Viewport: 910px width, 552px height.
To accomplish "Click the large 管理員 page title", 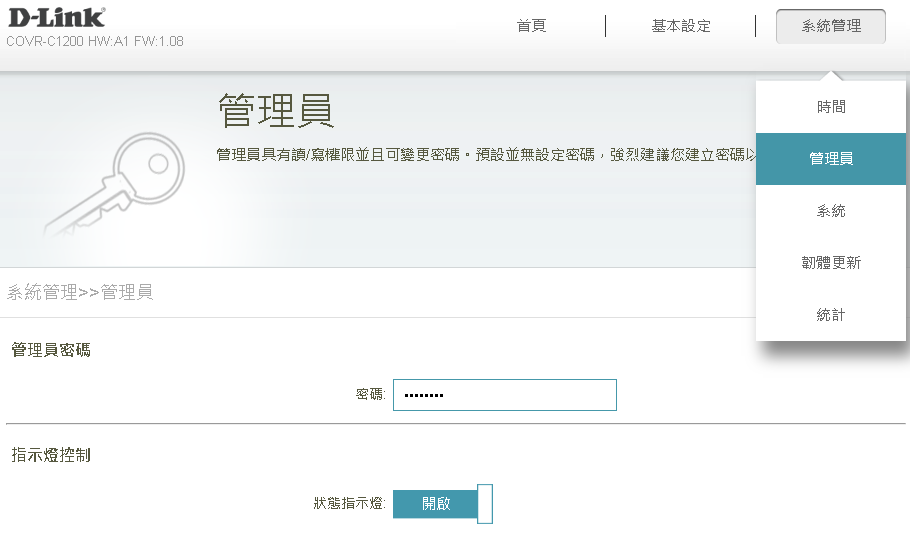I will [275, 111].
